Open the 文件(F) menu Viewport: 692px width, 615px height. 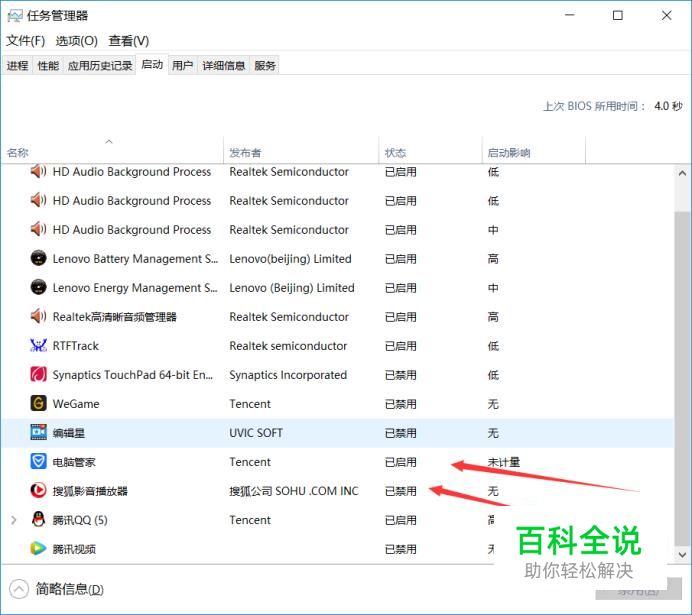[x=26, y=41]
